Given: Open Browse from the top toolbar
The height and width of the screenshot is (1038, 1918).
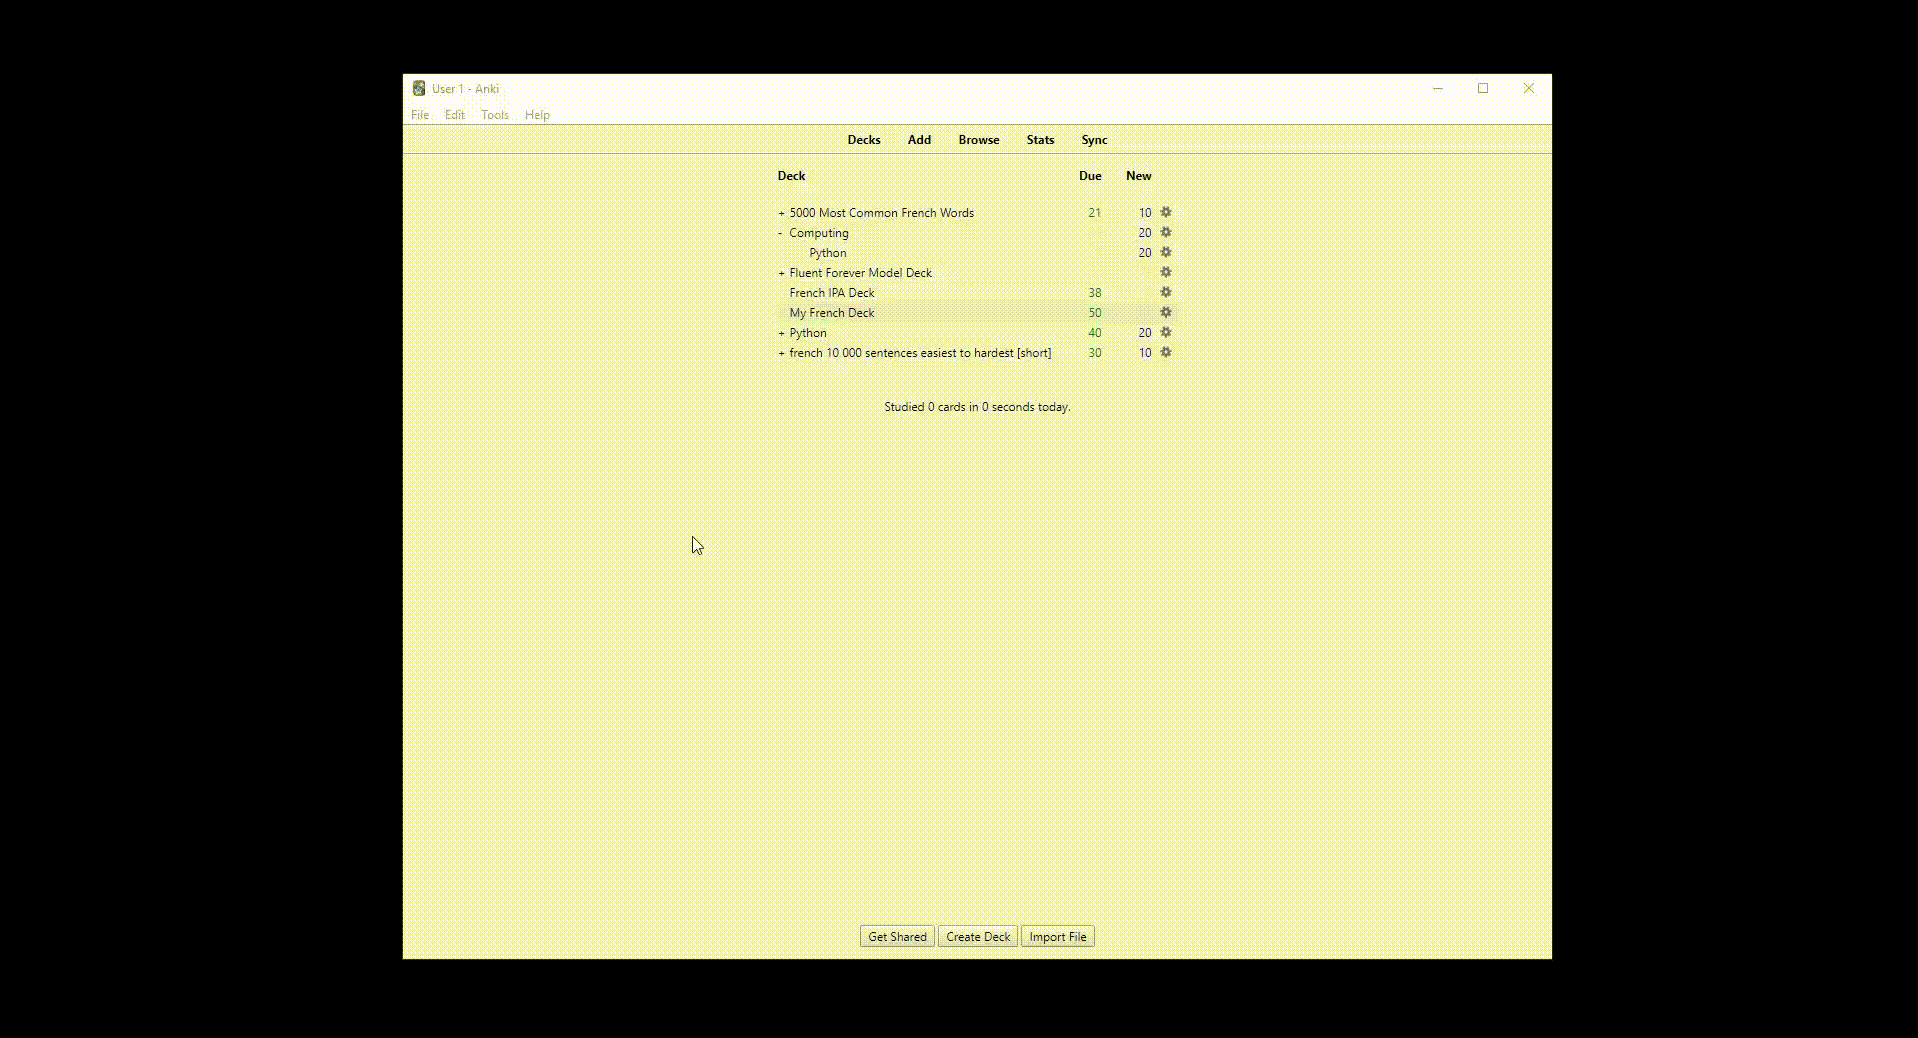Looking at the screenshot, I should coord(978,140).
